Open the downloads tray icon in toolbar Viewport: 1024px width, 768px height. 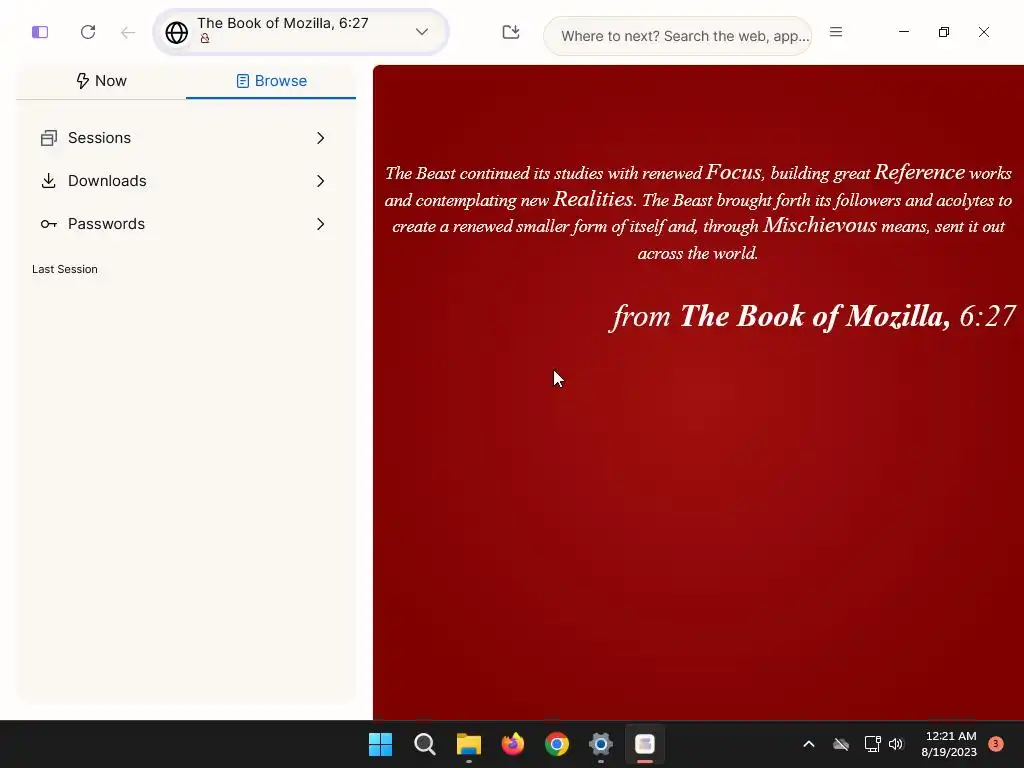point(511,31)
